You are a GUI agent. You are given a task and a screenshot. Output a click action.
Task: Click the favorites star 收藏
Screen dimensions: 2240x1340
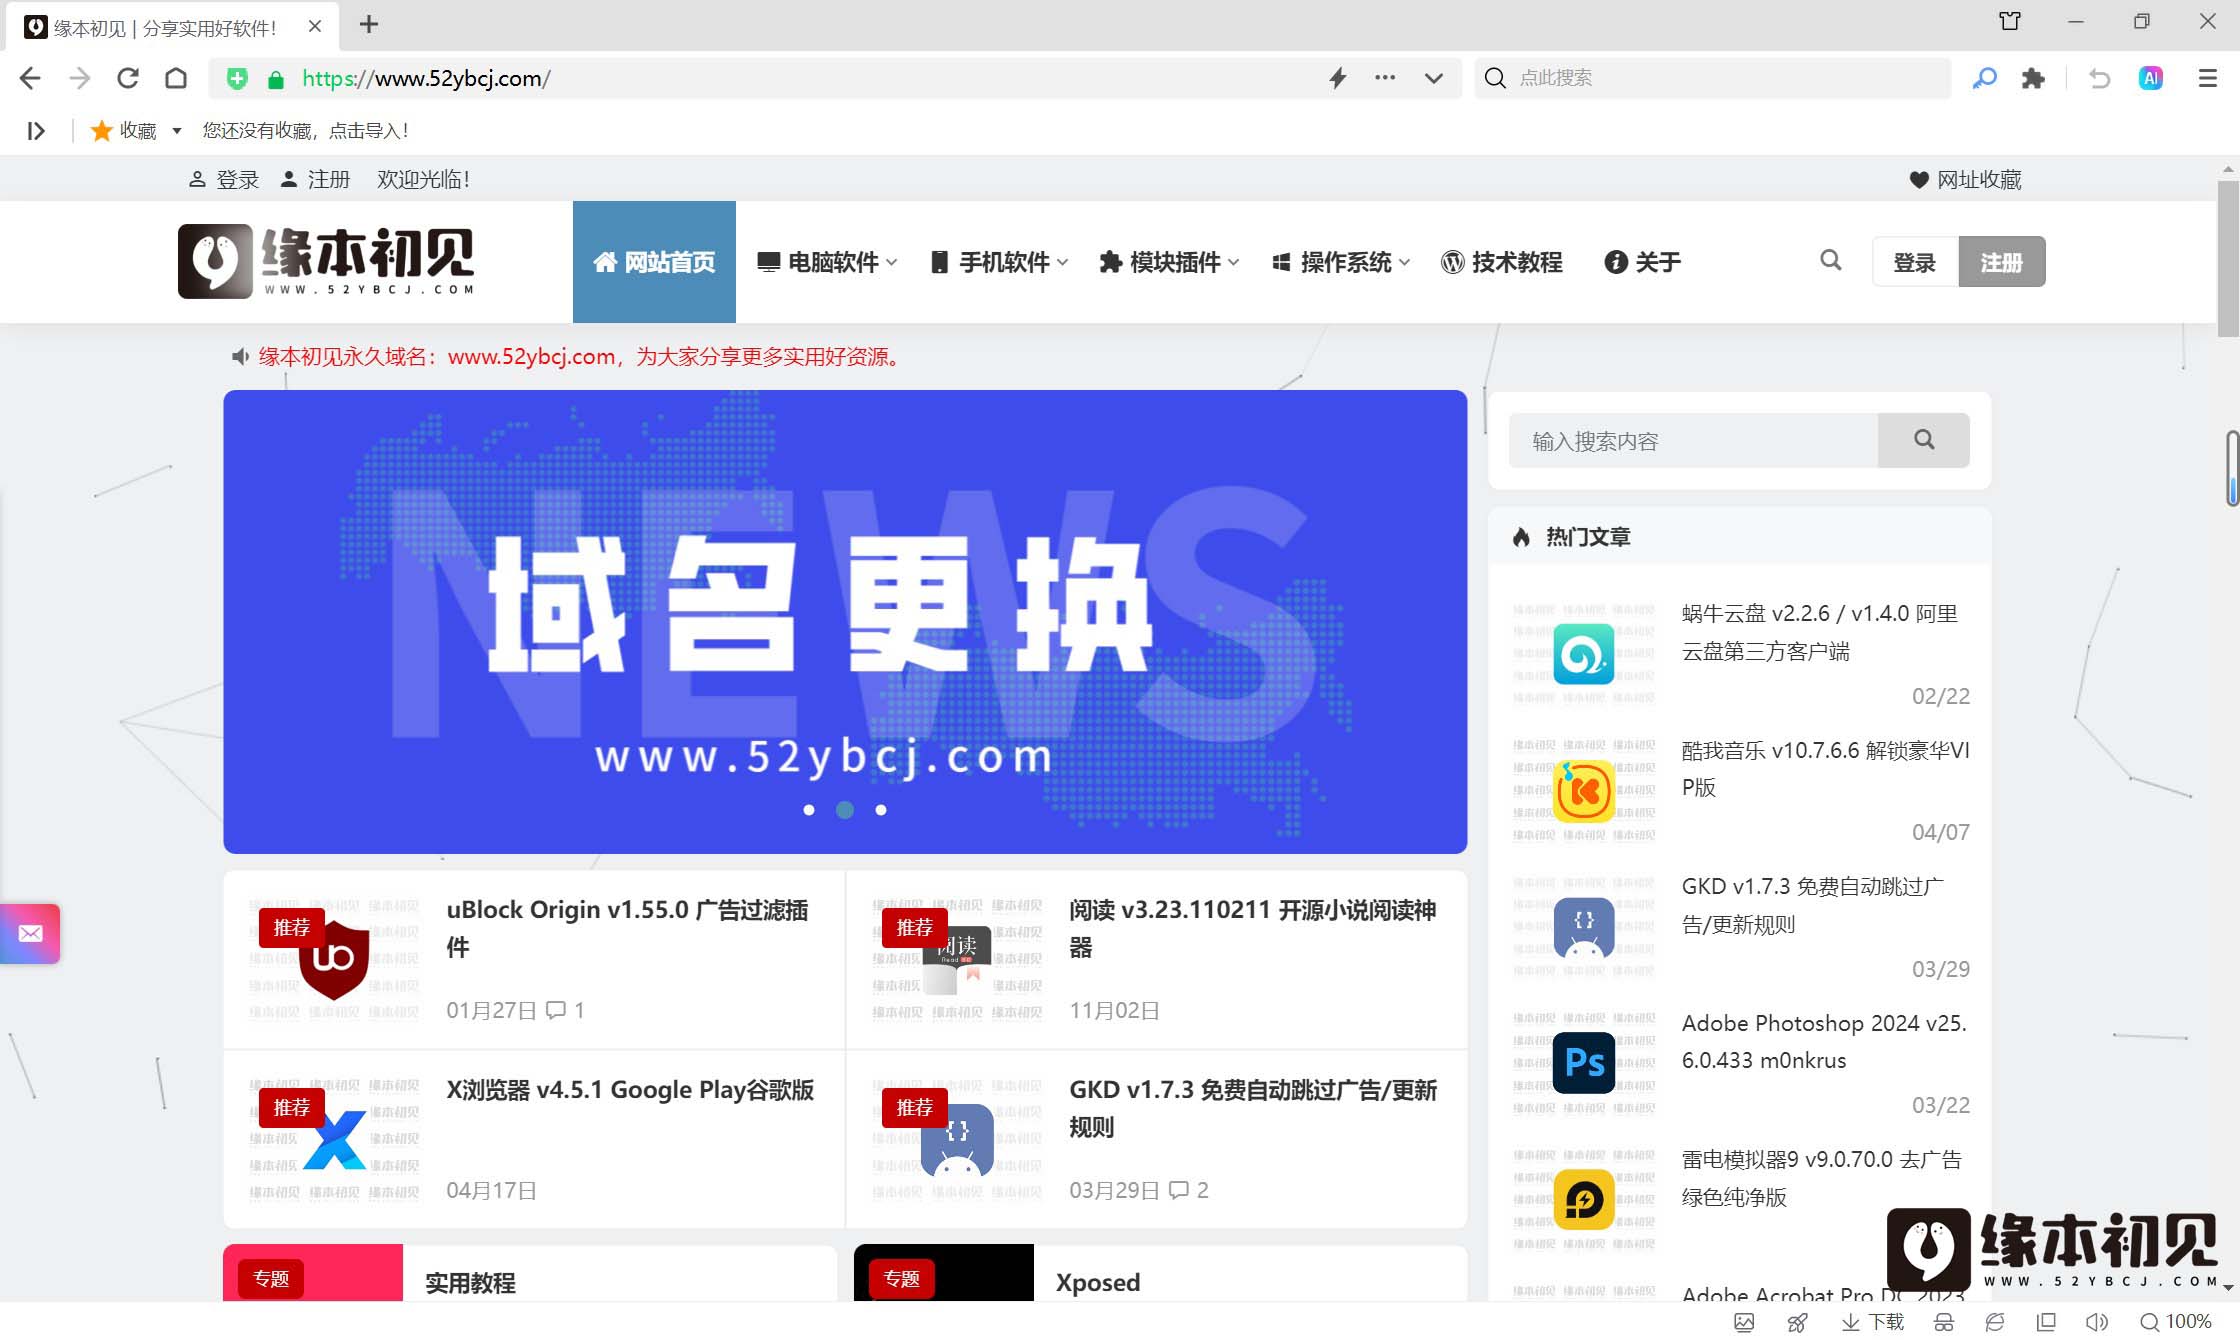click(123, 131)
